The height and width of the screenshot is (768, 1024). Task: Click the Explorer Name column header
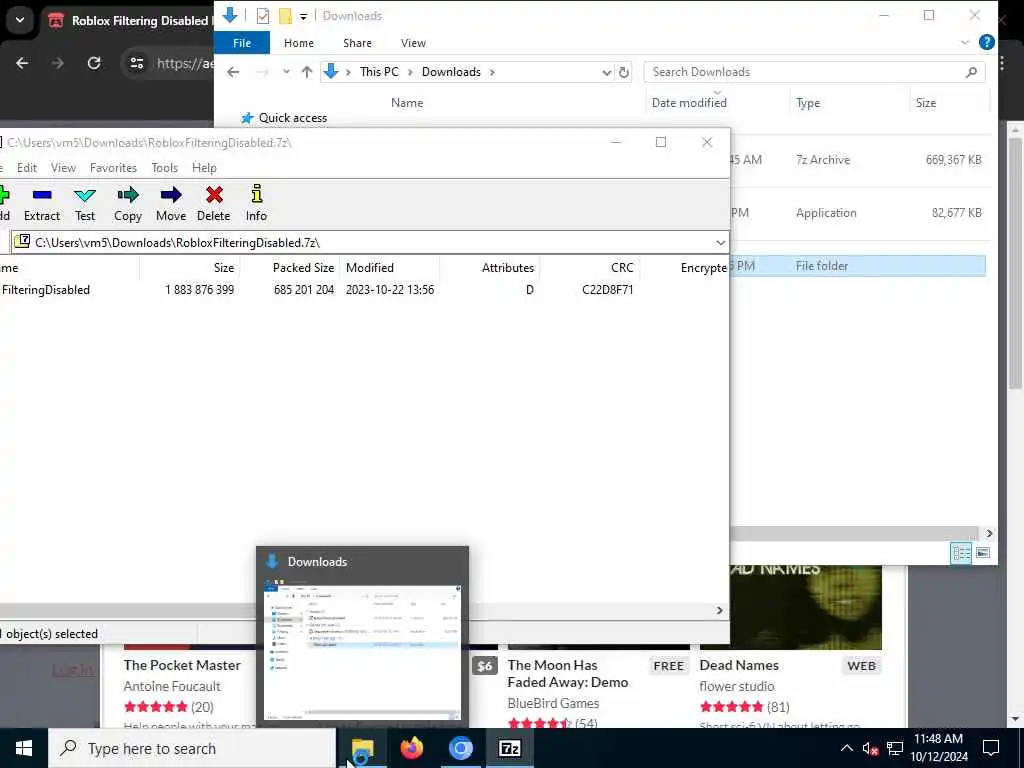coord(407,103)
